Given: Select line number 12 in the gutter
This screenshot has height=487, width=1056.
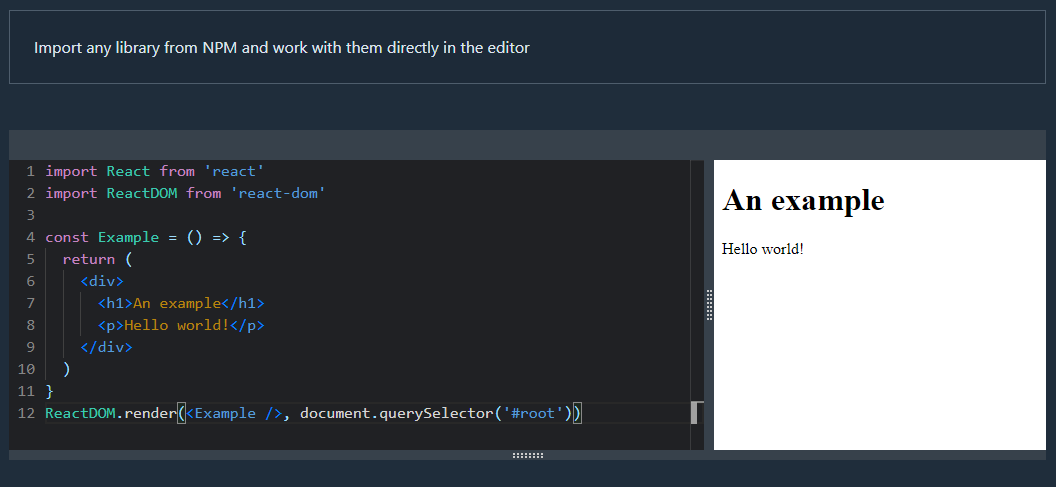Looking at the screenshot, I should coord(26,413).
